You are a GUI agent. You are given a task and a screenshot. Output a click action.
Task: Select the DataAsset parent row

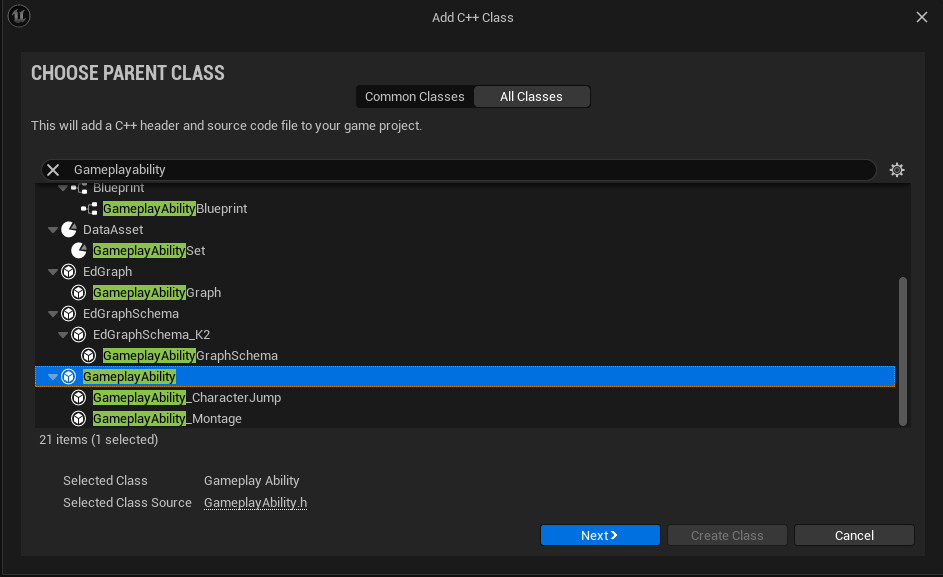[x=465, y=230]
